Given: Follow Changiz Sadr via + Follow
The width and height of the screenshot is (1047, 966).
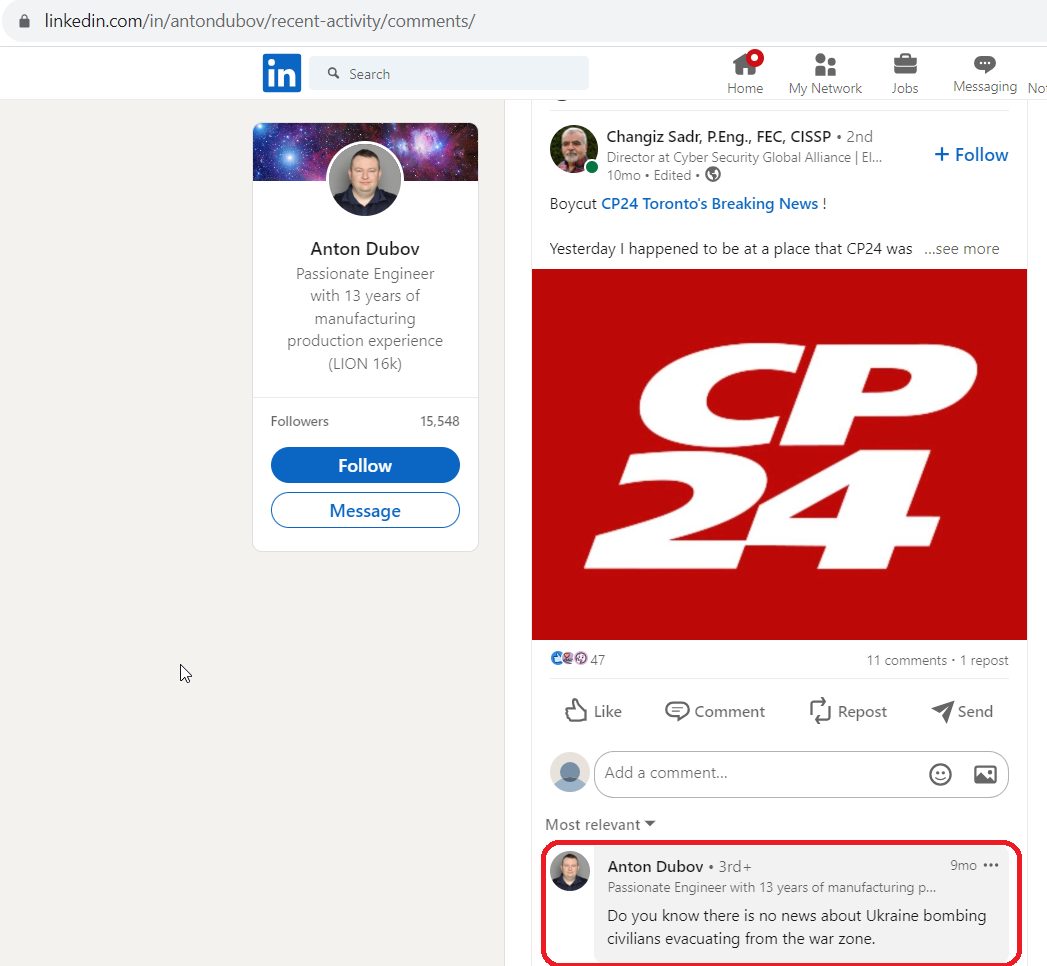Looking at the screenshot, I should click(971, 155).
